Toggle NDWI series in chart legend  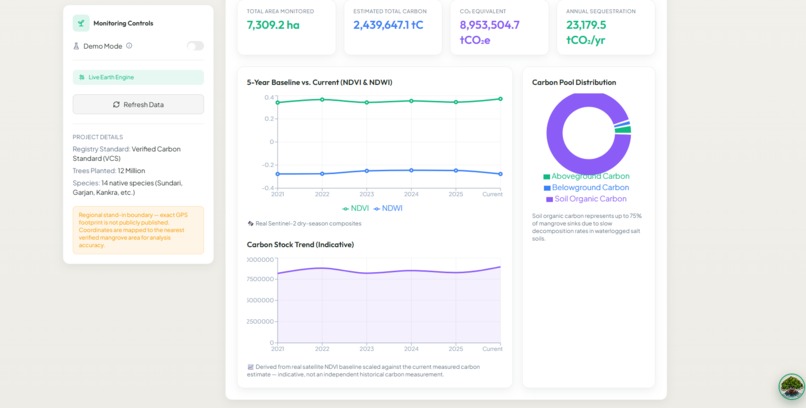tap(388, 209)
